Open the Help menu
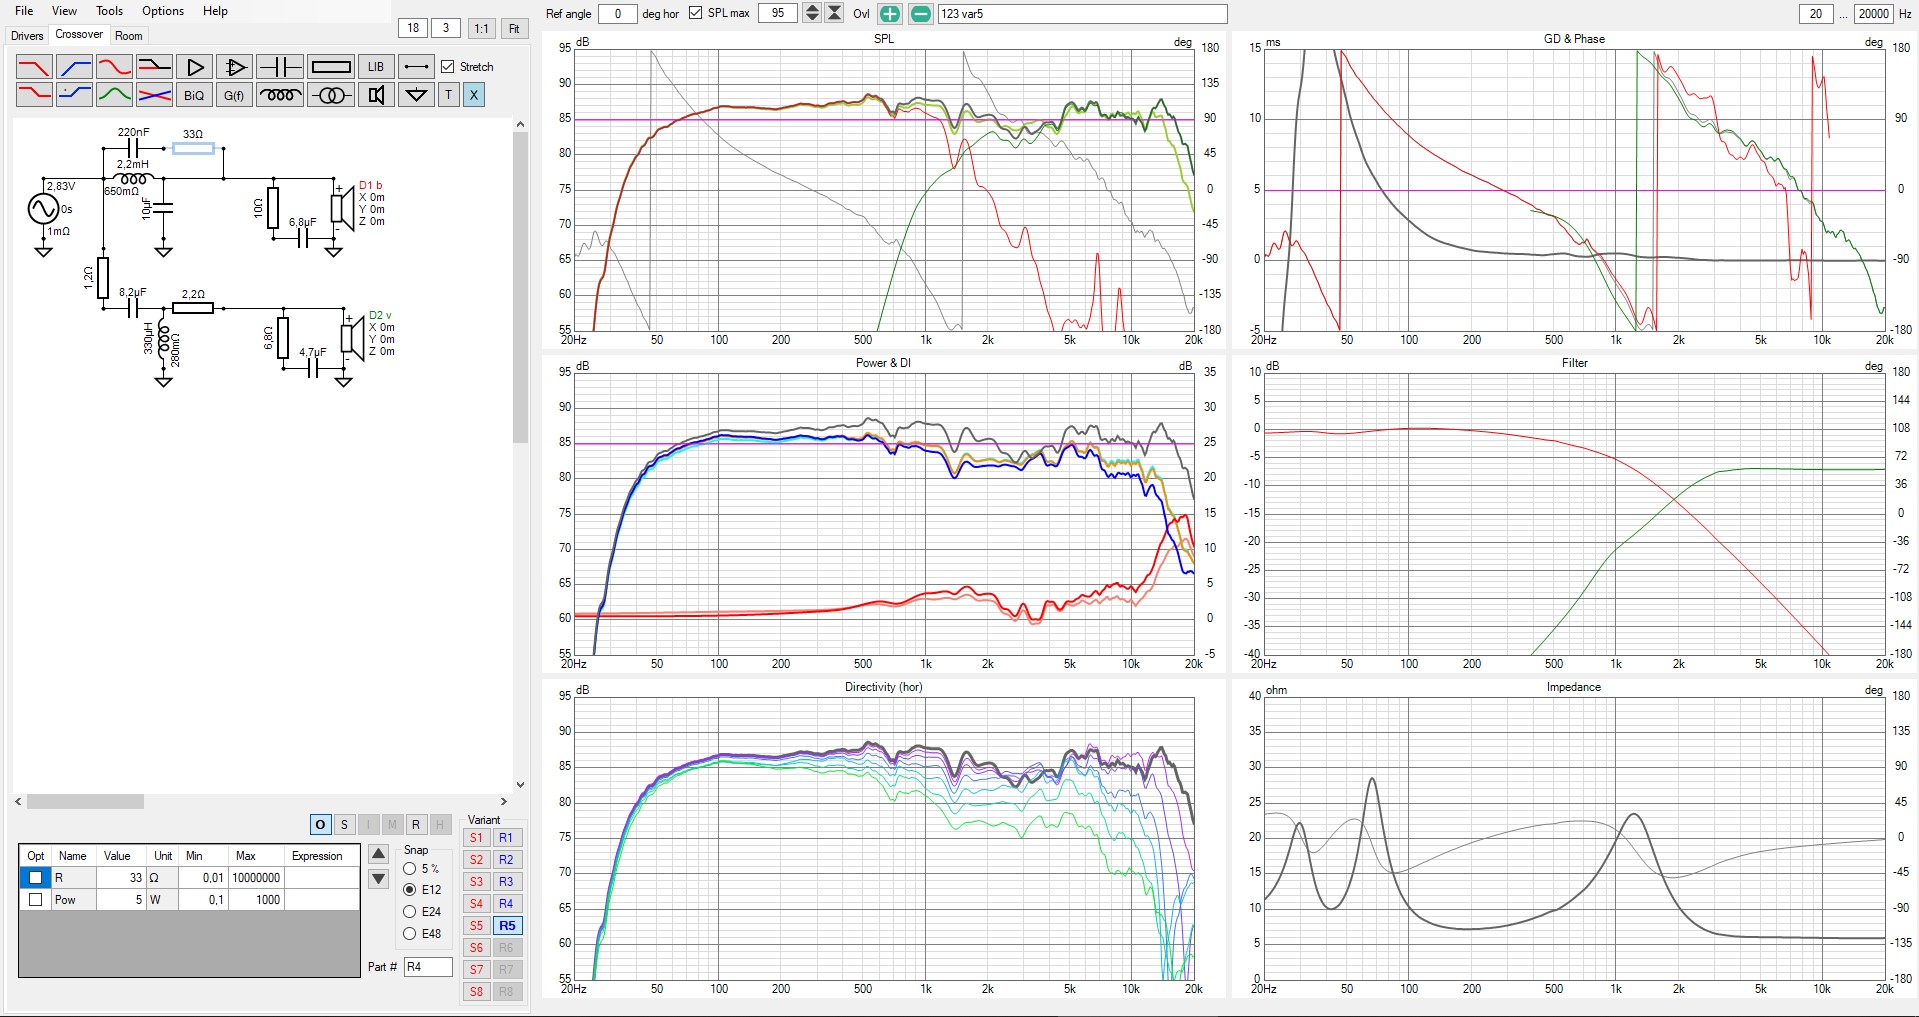Screen dimensions: 1919x1017 pyautogui.click(x=215, y=11)
